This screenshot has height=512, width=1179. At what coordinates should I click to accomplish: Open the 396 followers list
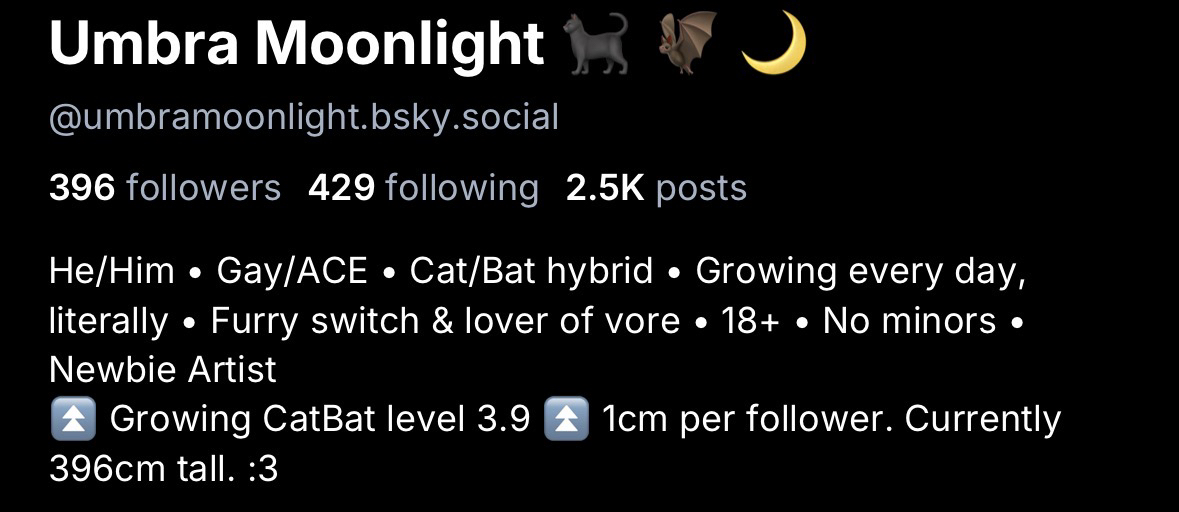coord(165,188)
